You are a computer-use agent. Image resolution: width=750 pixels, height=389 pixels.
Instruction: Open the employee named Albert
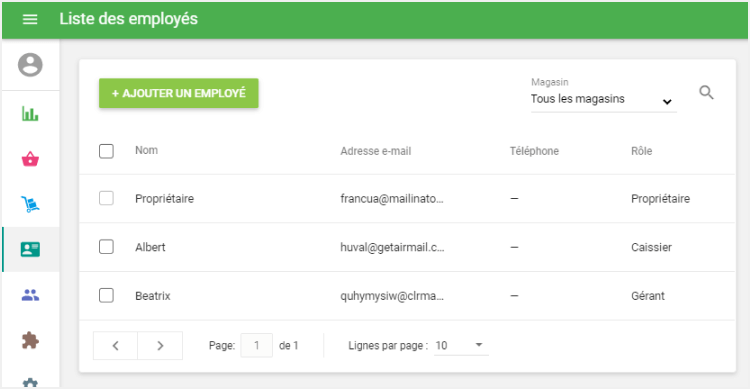(x=150, y=247)
